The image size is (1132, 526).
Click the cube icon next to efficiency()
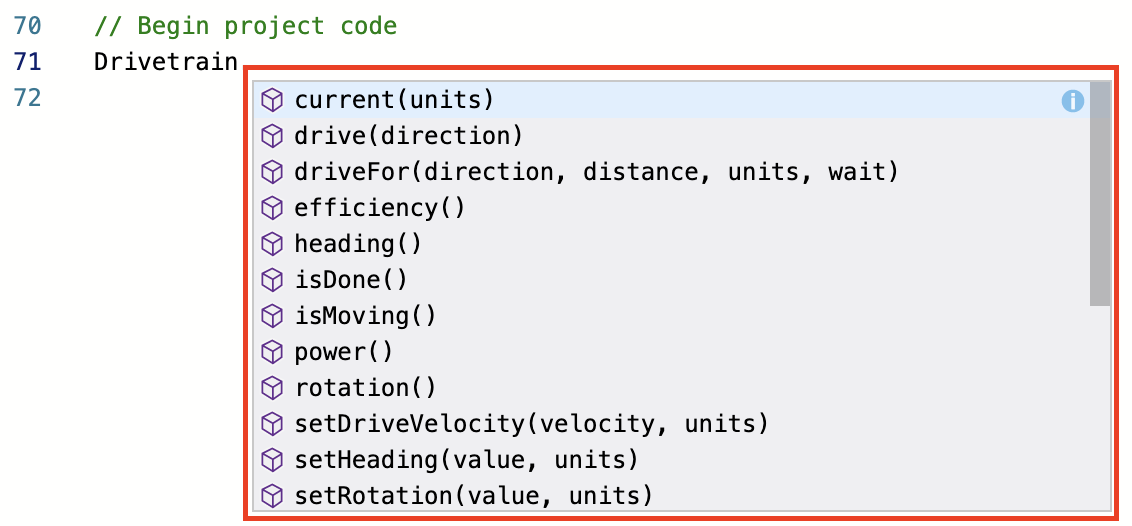[x=271, y=208]
